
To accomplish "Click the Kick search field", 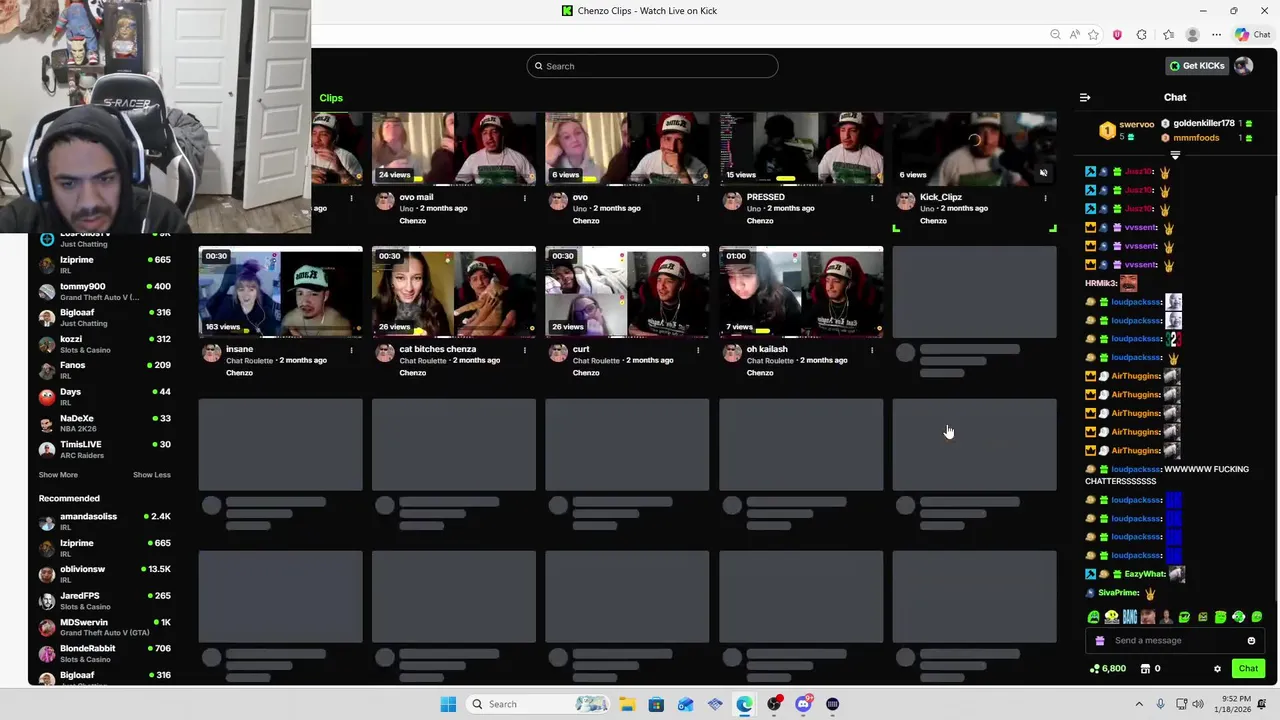I will click(x=652, y=66).
